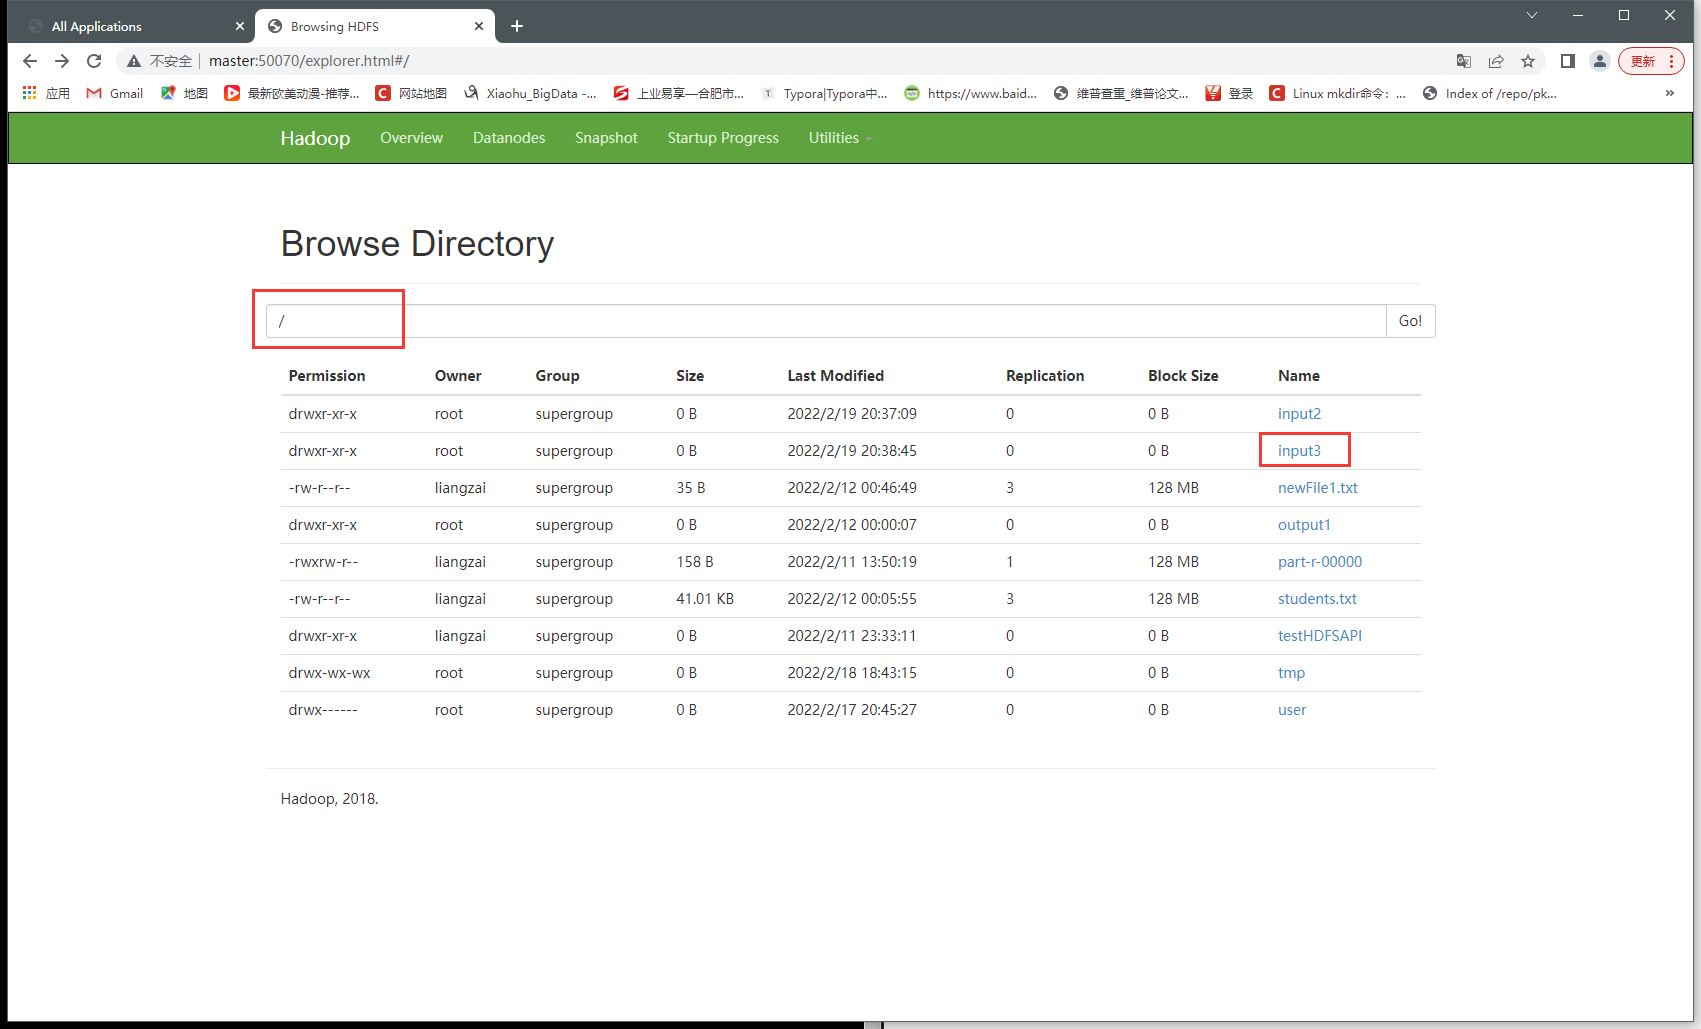The image size is (1701, 1029).
Task: Click the not-secure warning icon
Action: (134, 61)
